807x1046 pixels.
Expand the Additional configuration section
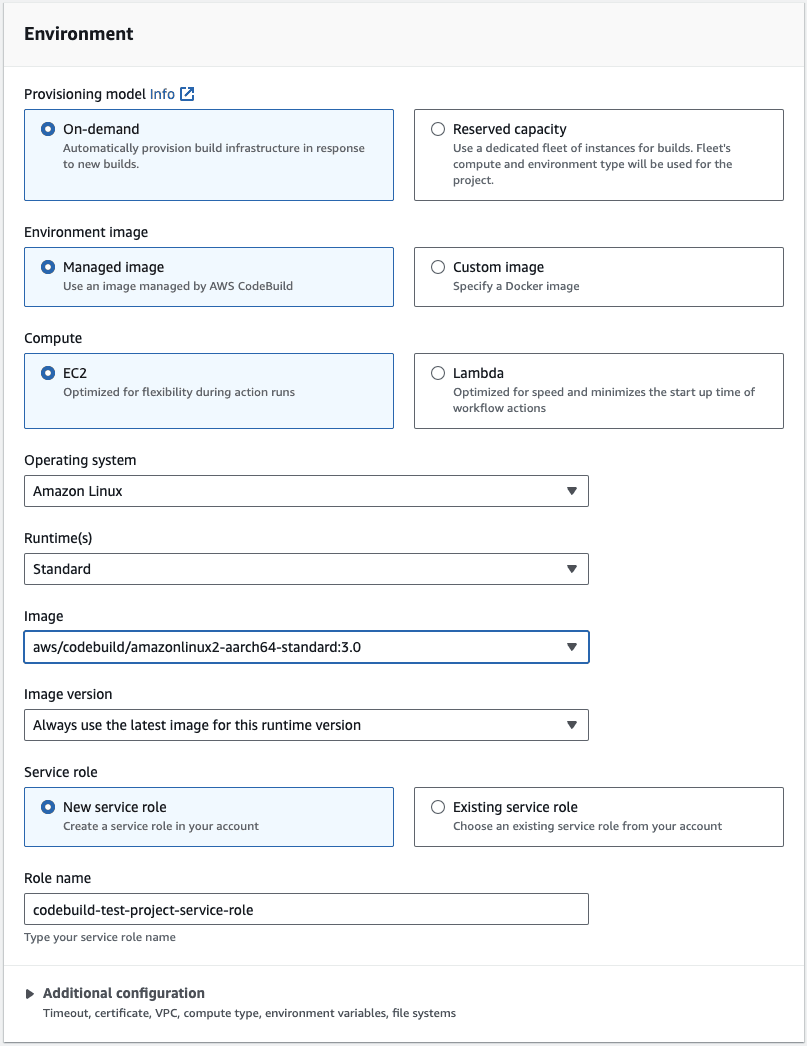pyautogui.click(x=124, y=993)
